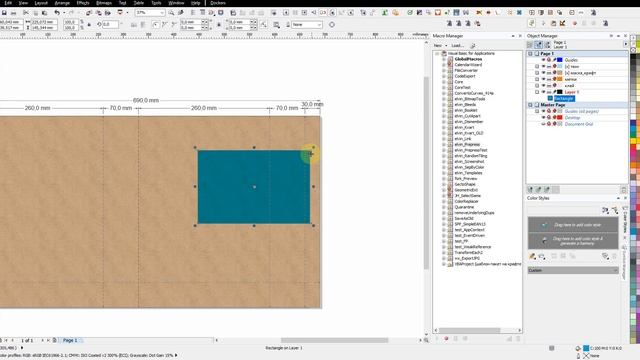Screen dimensions: 640x360
Task: Select the ColorReplacer macro project
Action: point(467,201)
